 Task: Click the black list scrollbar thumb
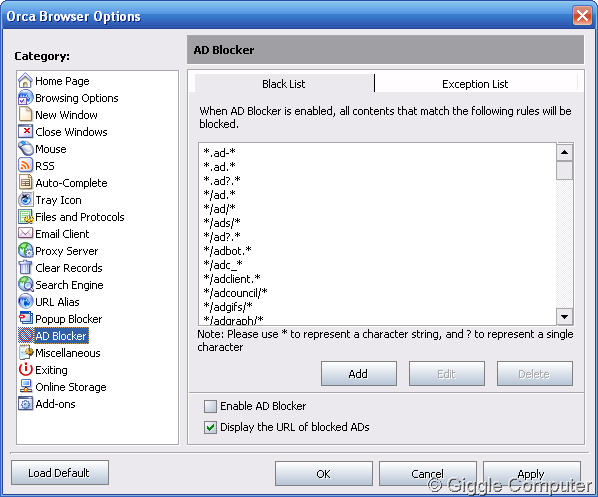564,170
